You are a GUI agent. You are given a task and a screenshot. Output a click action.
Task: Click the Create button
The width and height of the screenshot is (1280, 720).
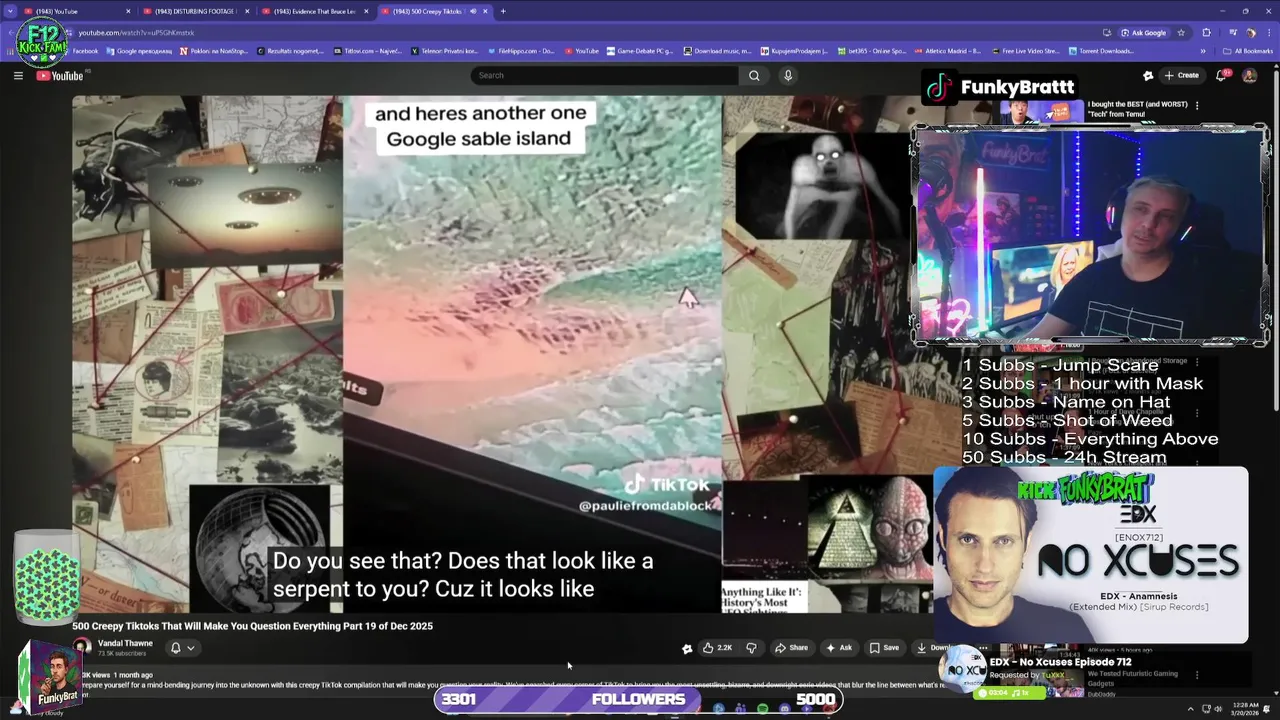point(1181,75)
